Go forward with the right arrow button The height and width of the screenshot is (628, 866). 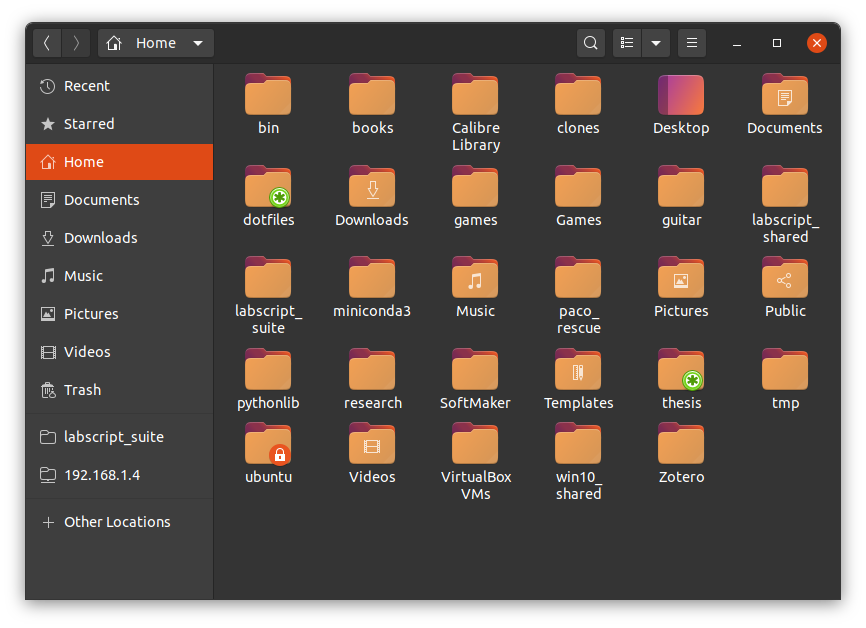(76, 43)
